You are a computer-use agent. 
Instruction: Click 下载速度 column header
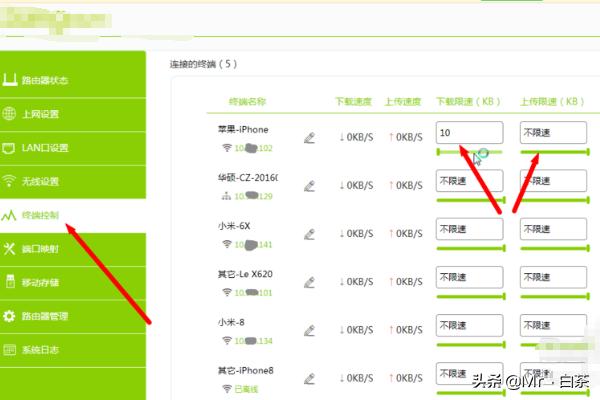354,101
